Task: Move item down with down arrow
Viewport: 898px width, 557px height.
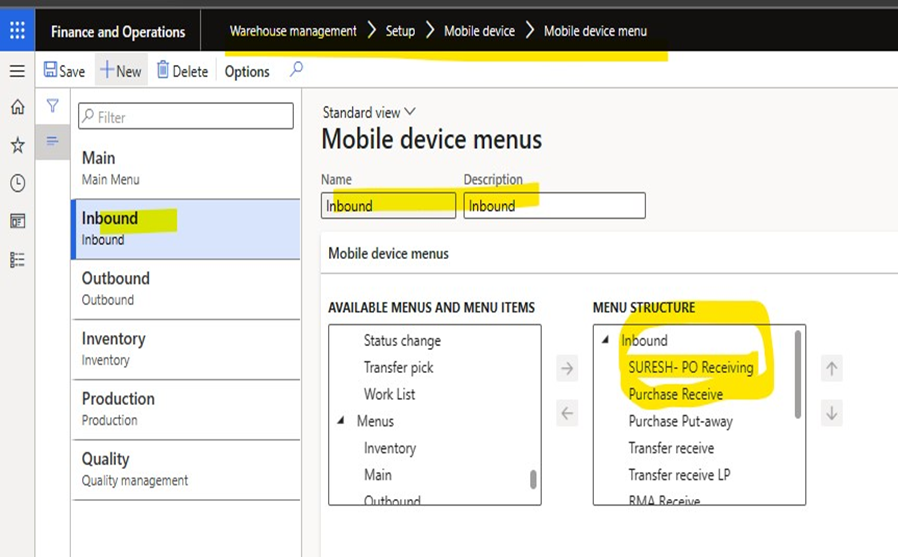Action: (x=832, y=413)
